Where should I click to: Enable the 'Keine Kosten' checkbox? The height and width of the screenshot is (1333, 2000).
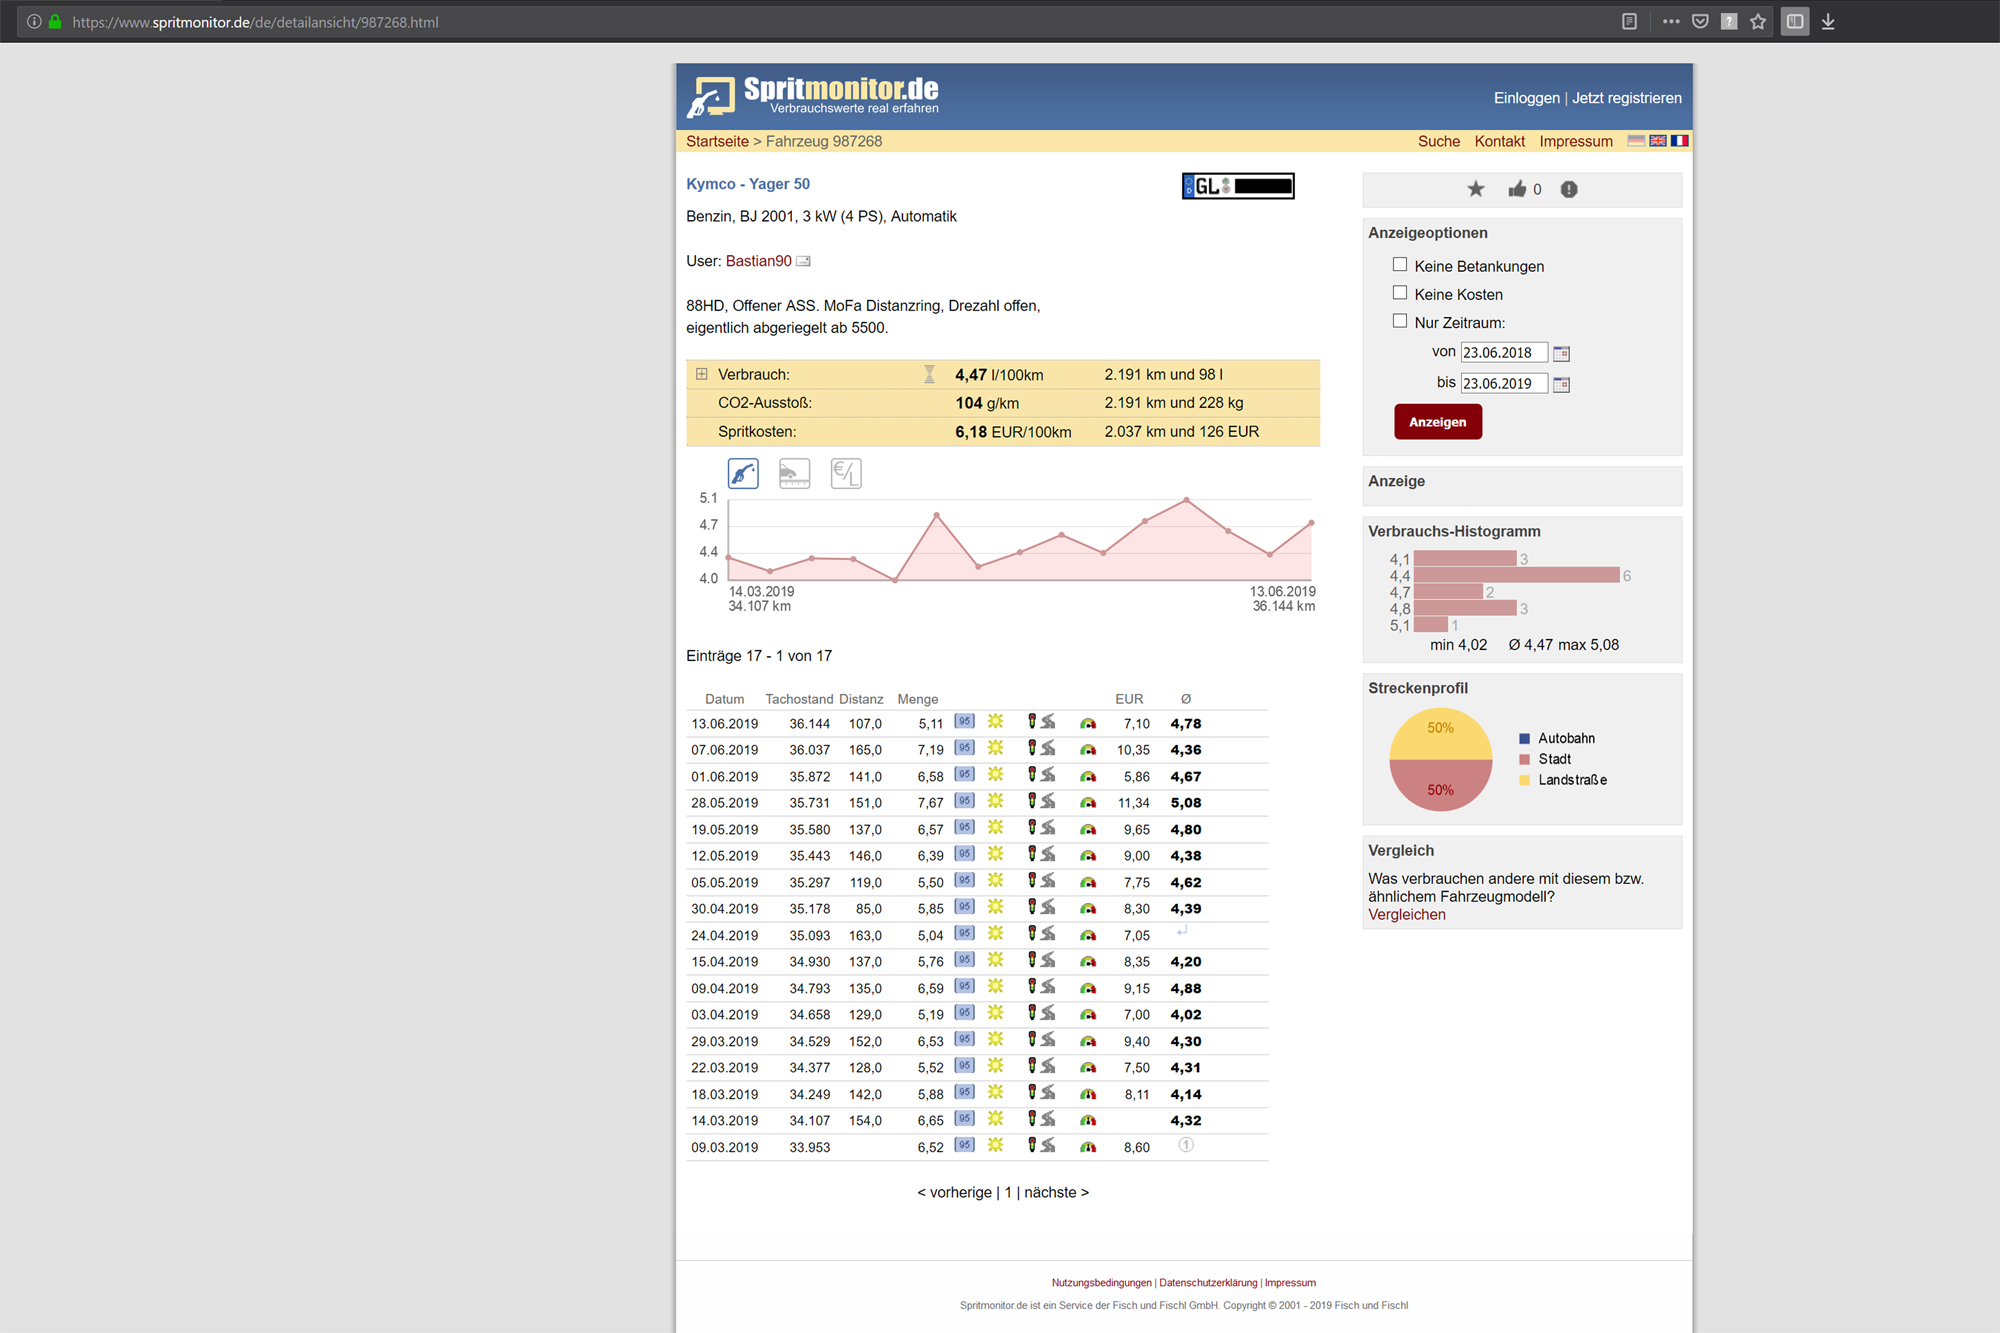(x=1400, y=292)
